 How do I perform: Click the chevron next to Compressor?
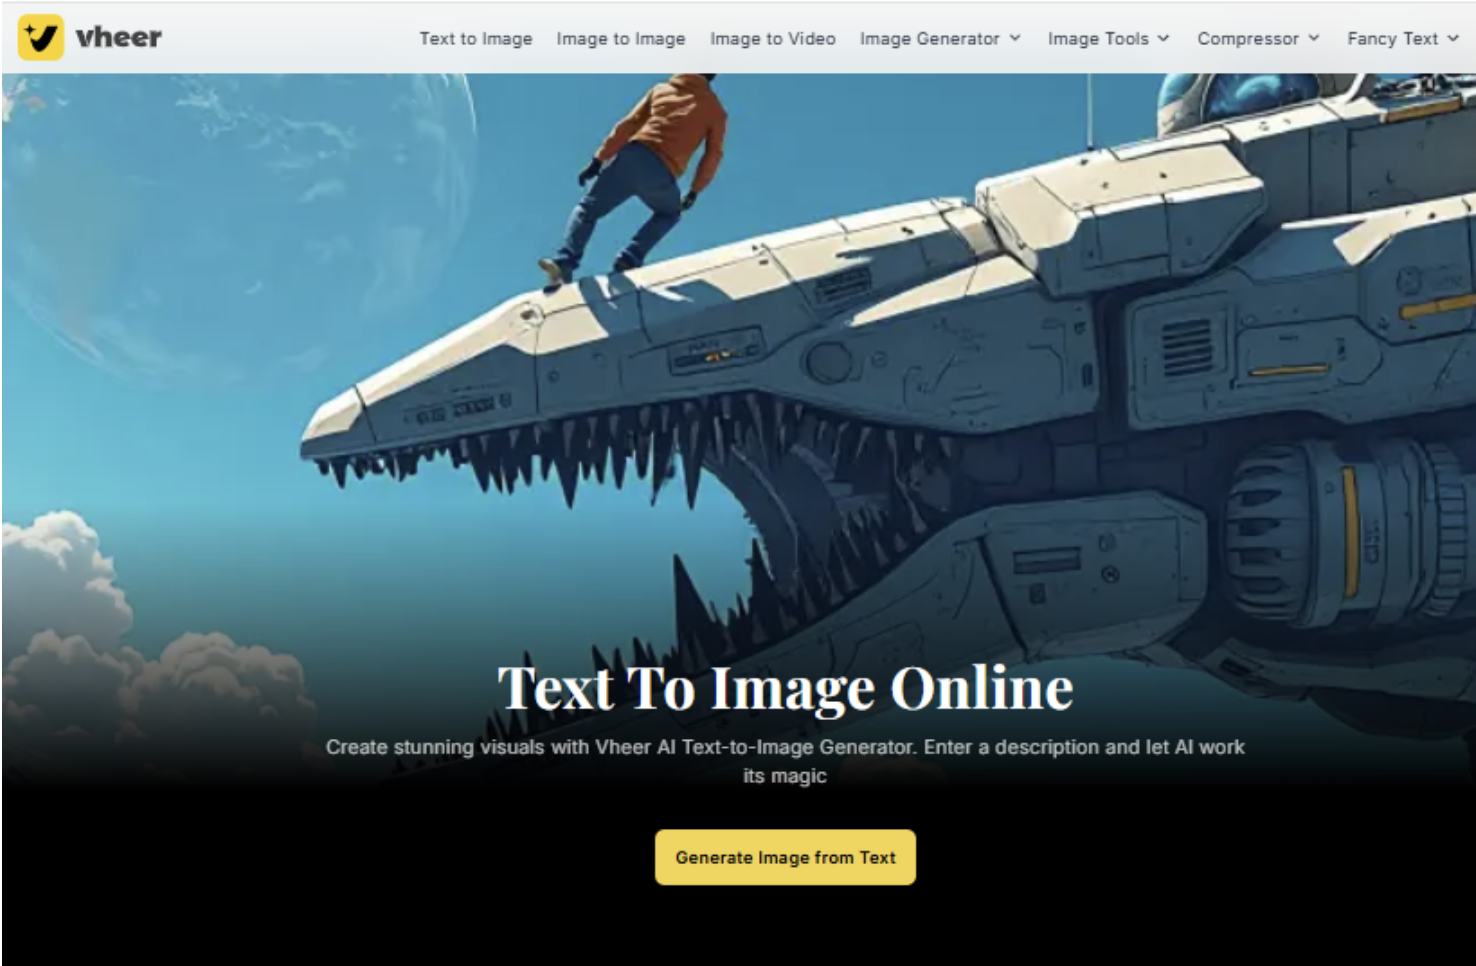1314,38
